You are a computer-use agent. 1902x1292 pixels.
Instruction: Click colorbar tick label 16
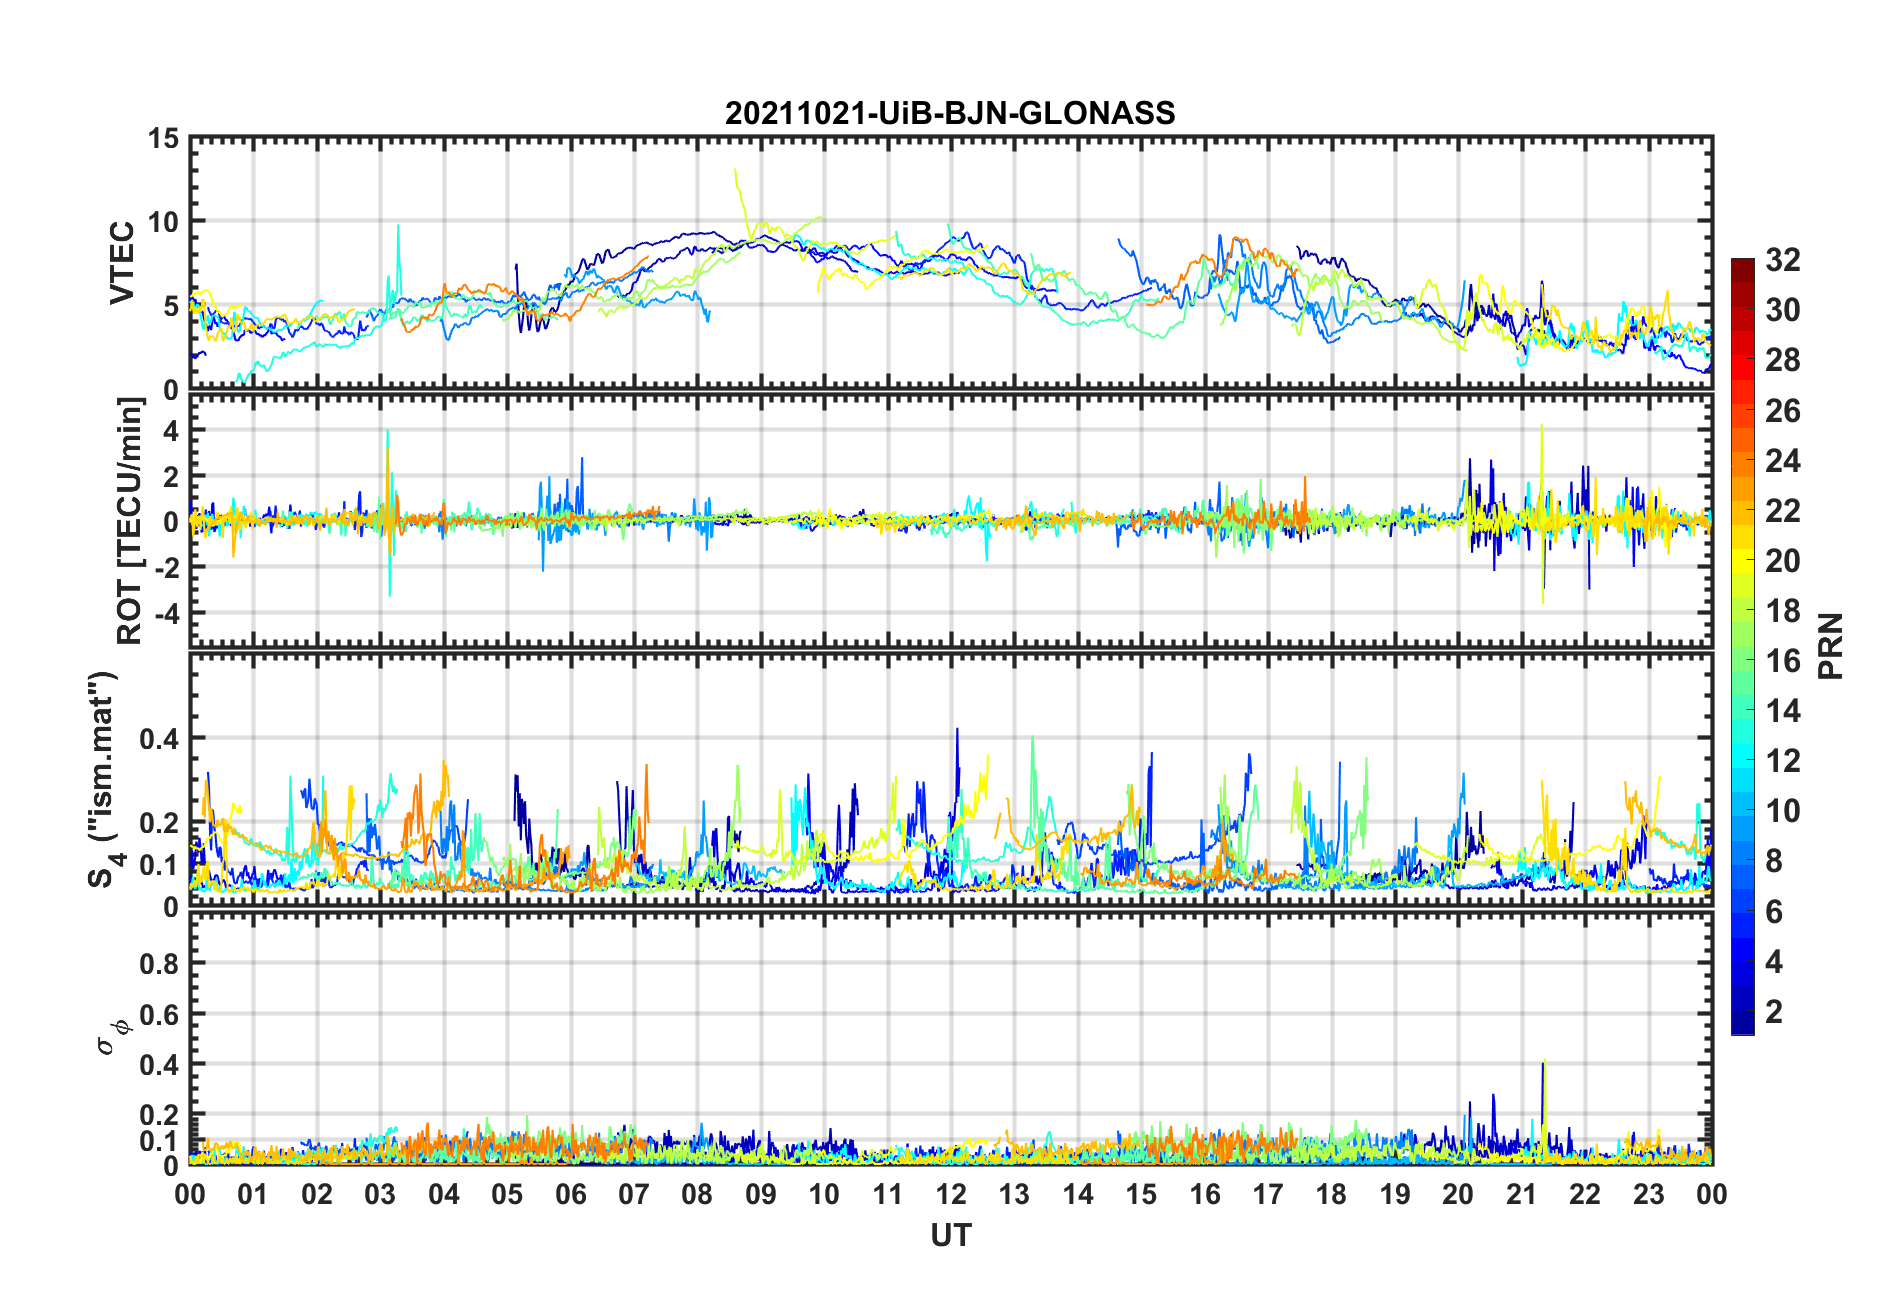point(1783,660)
